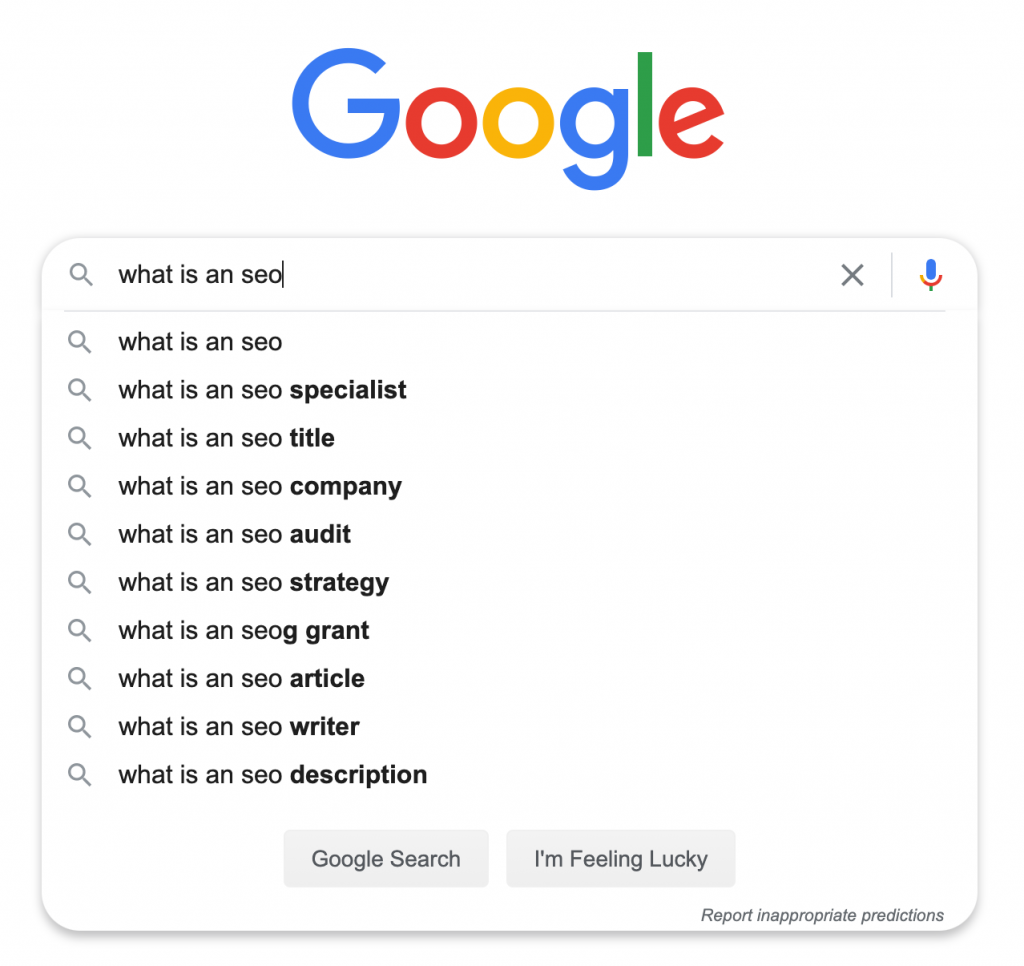Viewport: 1024px width, 966px height.
Task: Click the magnifier icon beside 'seo title' suggestion
Action: click(x=80, y=438)
